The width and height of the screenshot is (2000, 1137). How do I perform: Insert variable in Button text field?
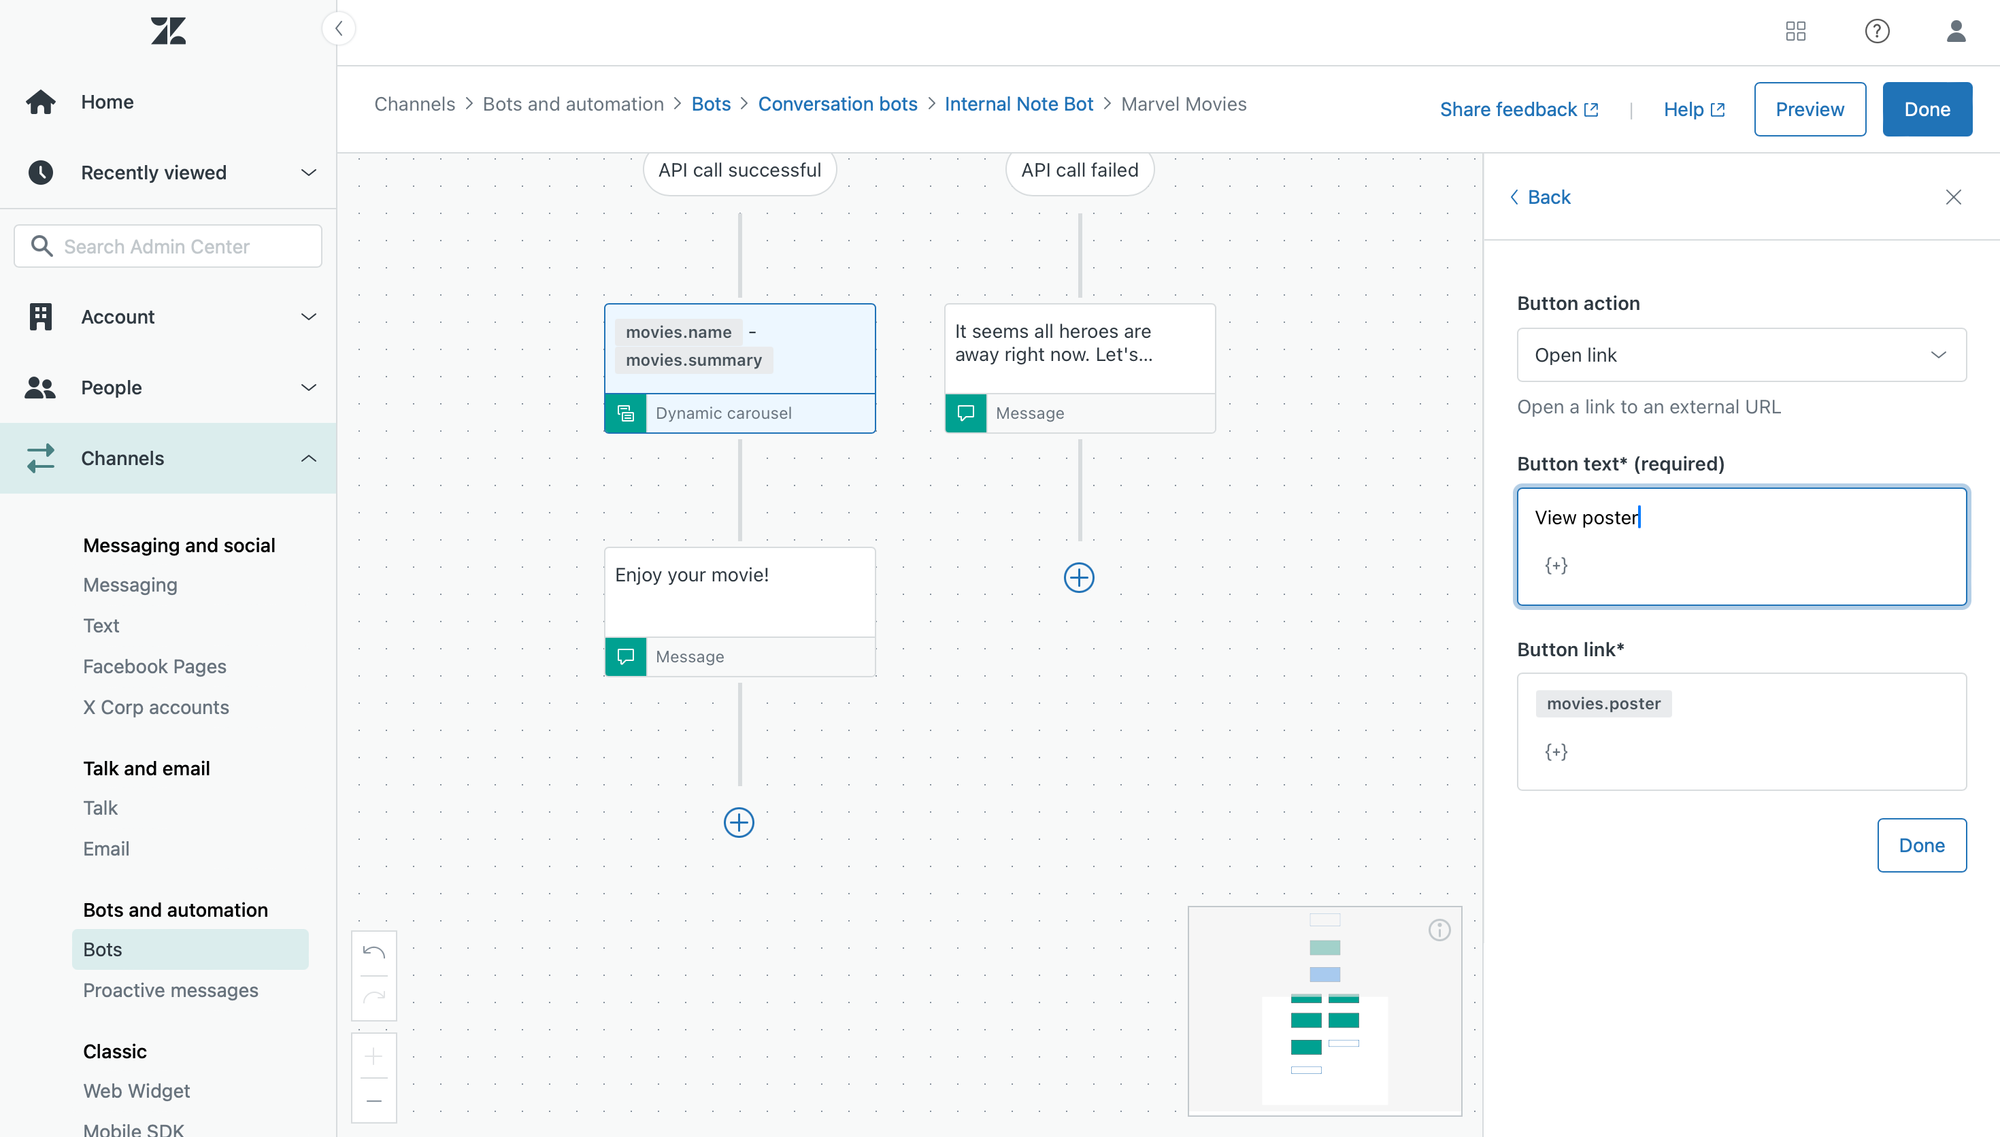click(x=1556, y=566)
